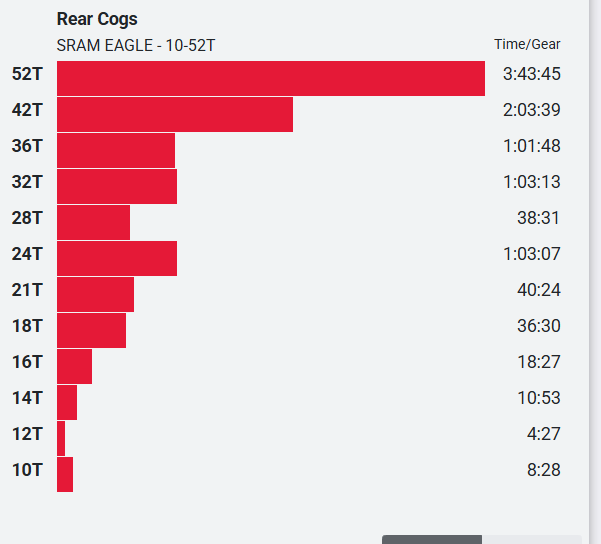
Task: Select the 24T red bar
Action: click(x=116, y=258)
